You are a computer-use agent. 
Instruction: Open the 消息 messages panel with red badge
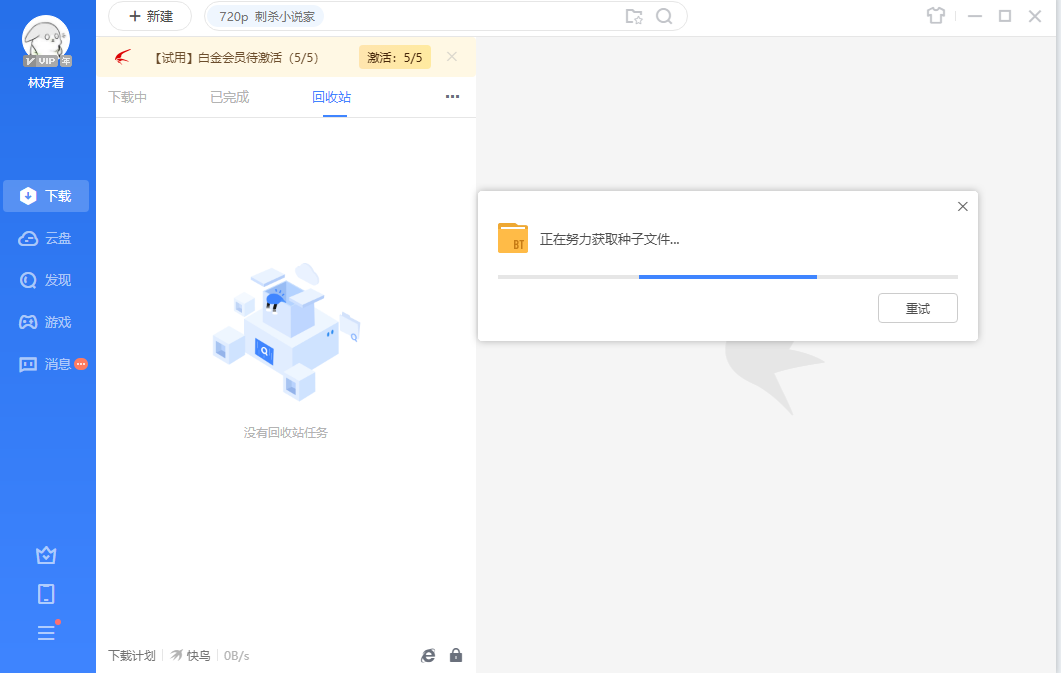tap(46, 363)
